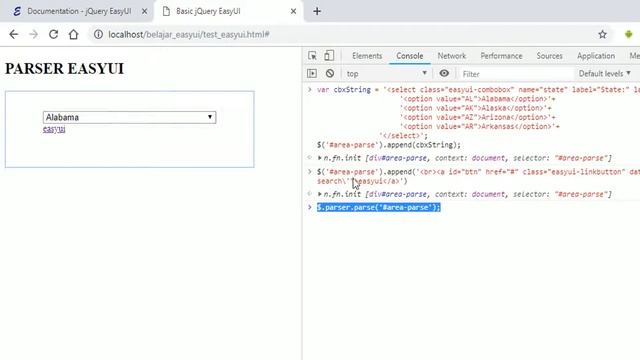The height and width of the screenshot is (360, 640).
Task: Bookmark this page with the star
Action: point(602,34)
